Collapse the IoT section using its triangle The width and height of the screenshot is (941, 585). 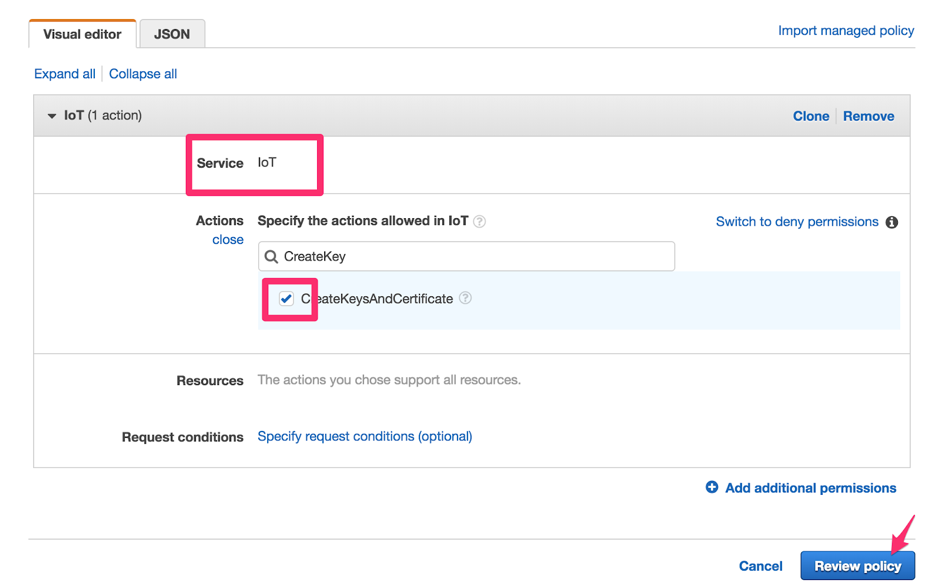(x=52, y=116)
